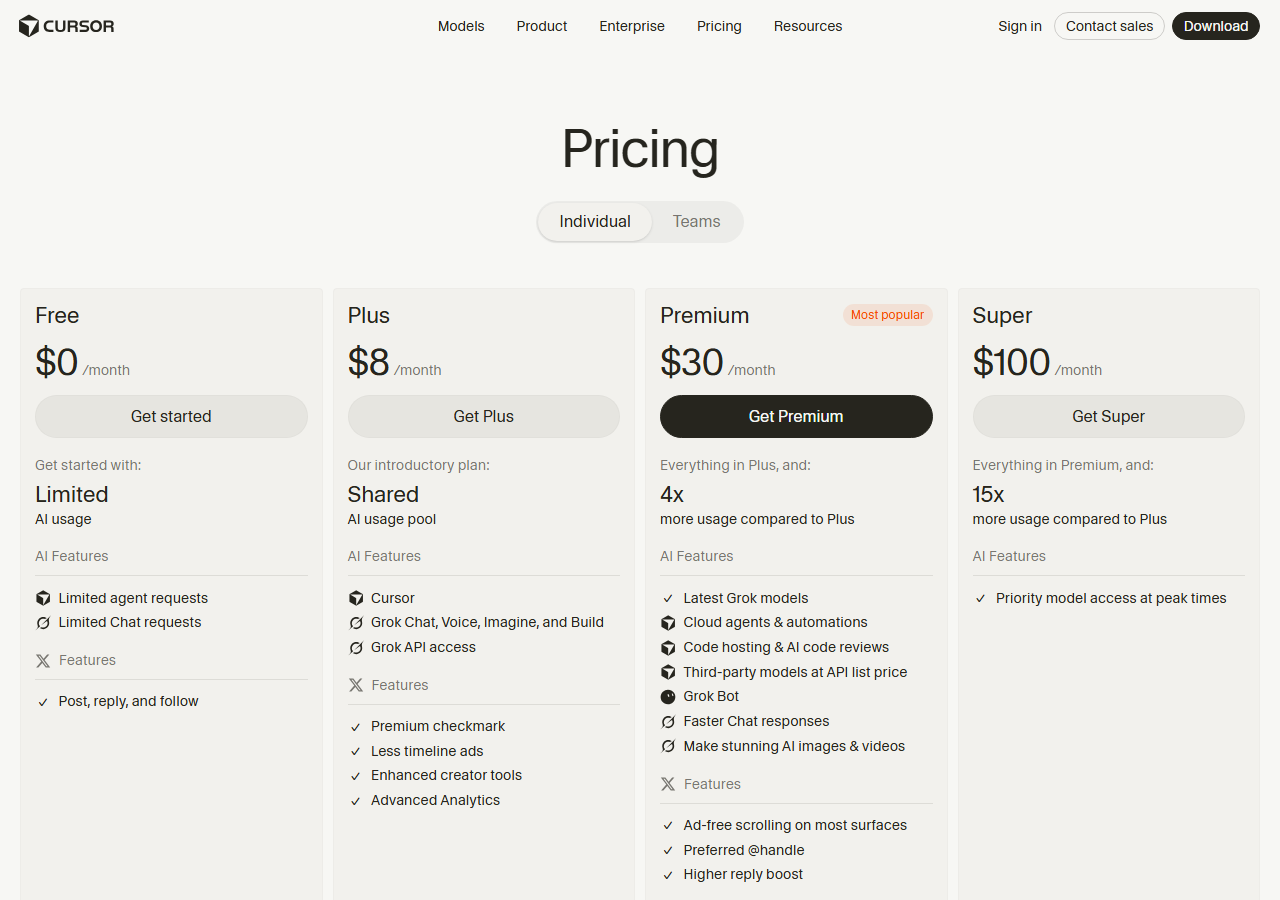Click the Cursor logo in the header
Screen dimensions: 1280x900
pos(67,26)
